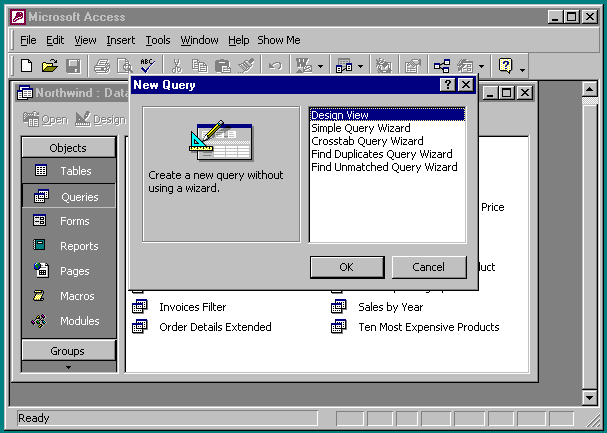
Task: Click the scroll up arrow of main window
Action: (x=589, y=89)
